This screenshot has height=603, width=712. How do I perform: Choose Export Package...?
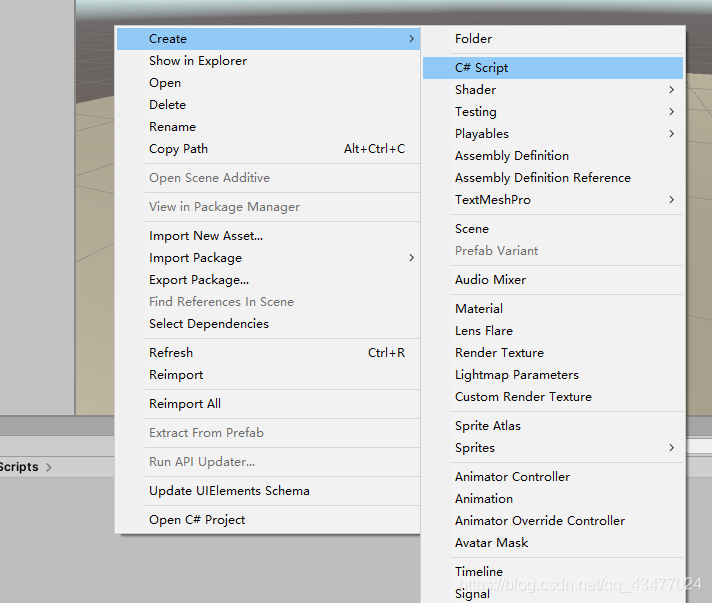point(268,280)
